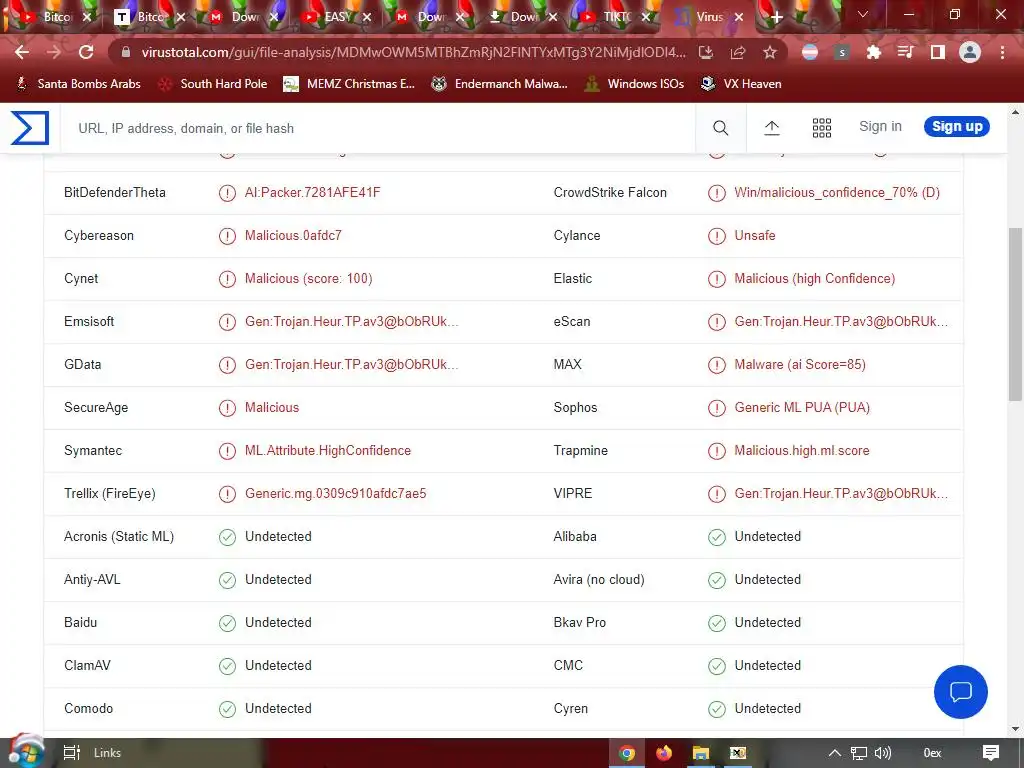The width and height of the screenshot is (1024, 768).
Task: Click the VirusTotal logo icon
Action: pyautogui.click(x=30, y=127)
